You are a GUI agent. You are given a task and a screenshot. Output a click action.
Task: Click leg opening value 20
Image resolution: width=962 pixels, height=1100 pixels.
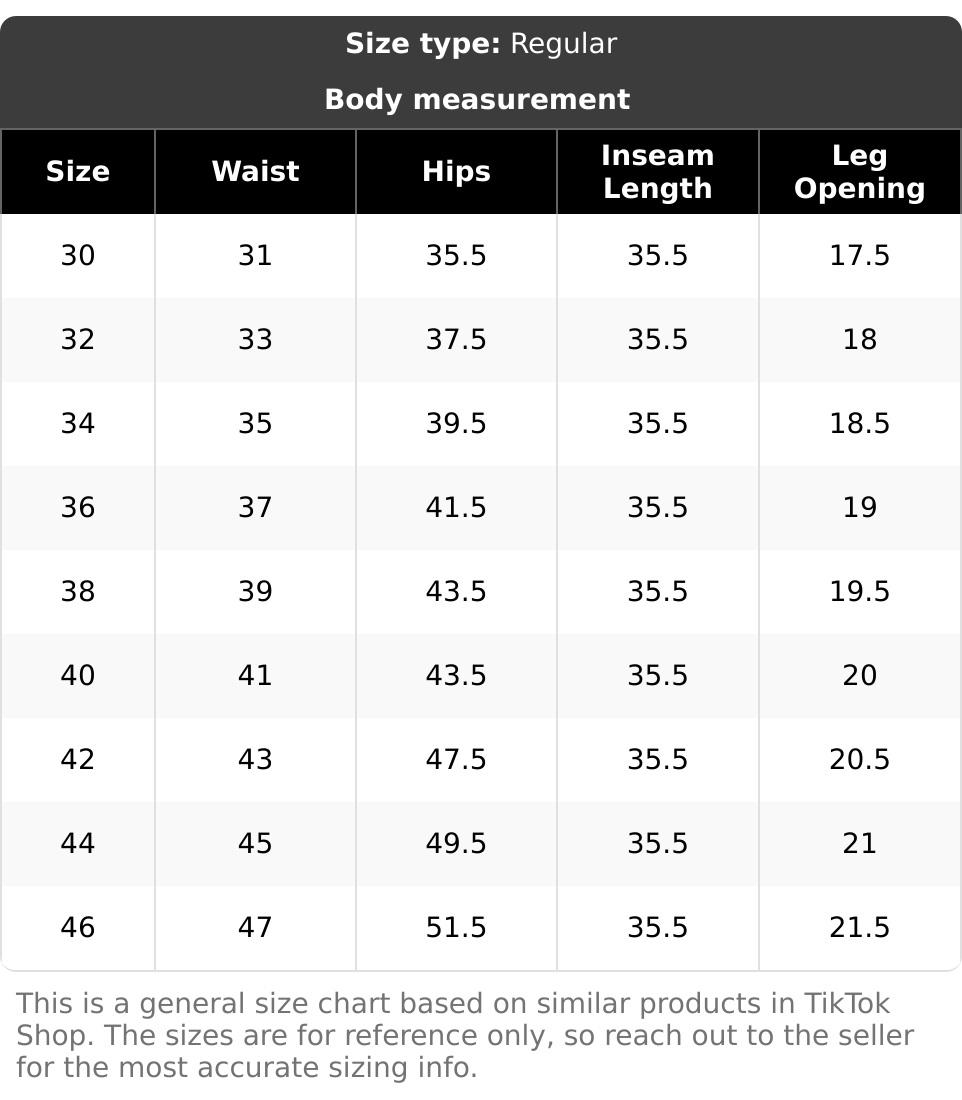coord(859,676)
